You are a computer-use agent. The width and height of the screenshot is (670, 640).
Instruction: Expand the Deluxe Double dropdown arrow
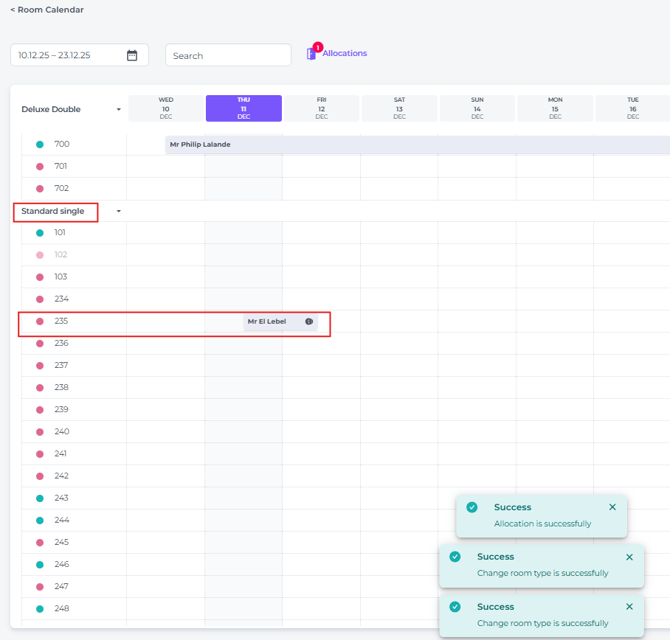coord(119,110)
